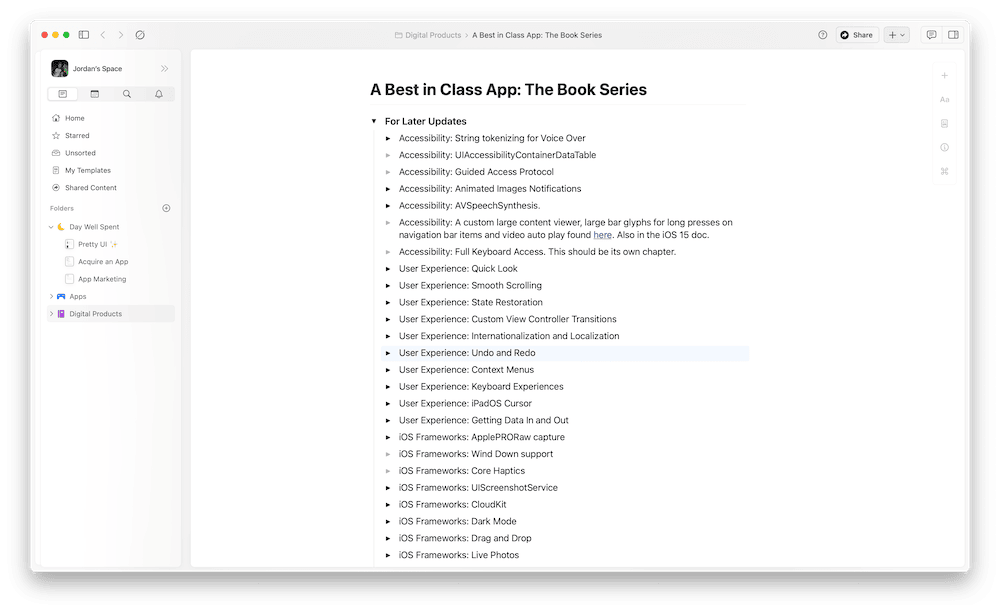Open the new document plus dropdown

click(x=896, y=35)
